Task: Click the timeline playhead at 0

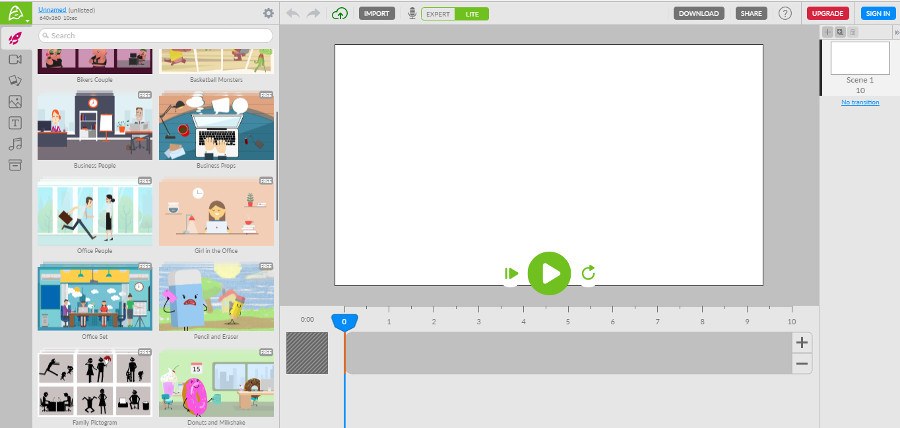Action: pyautogui.click(x=344, y=321)
